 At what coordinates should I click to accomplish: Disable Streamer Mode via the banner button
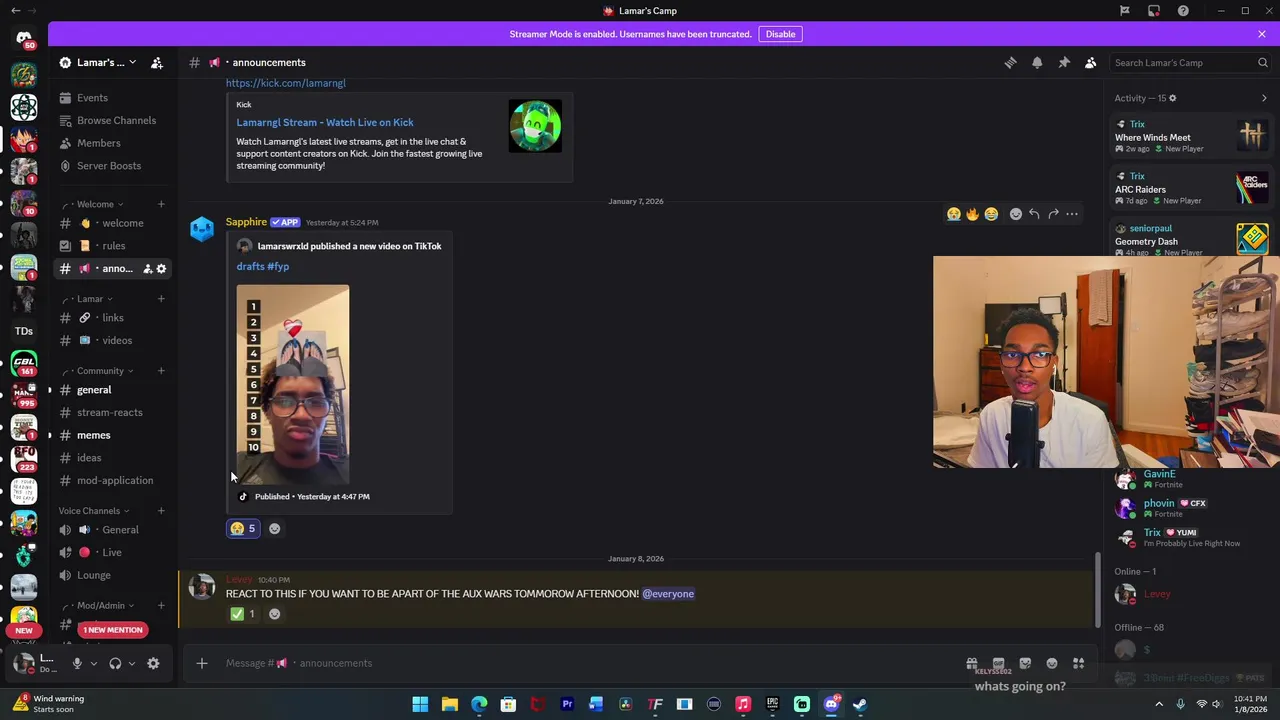point(780,34)
